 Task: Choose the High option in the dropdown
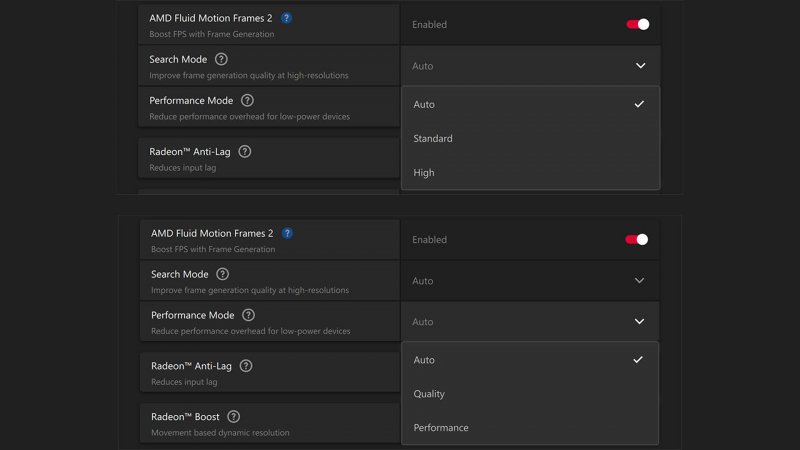[424, 173]
